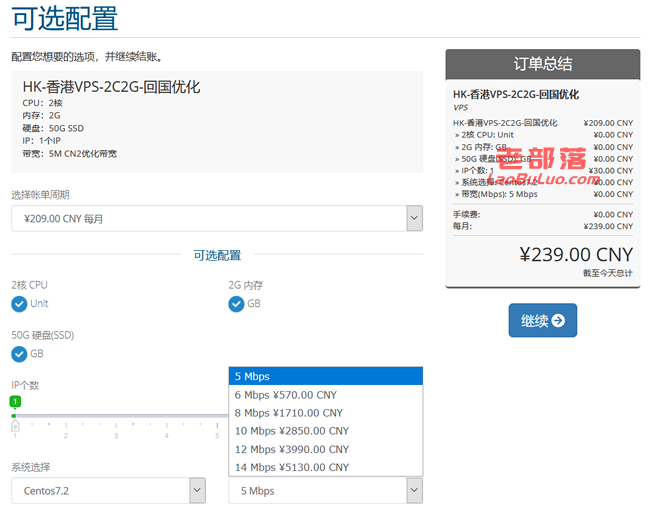This screenshot has width=648, height=512.
Task: Click the 订单总结 order summary header
Action: click(x=543, y=64)
